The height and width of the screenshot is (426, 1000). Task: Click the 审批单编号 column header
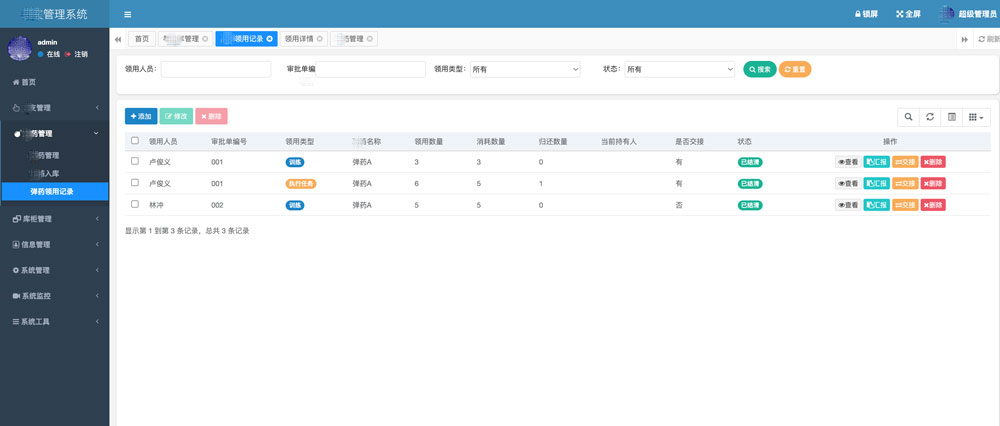(229, 142)
